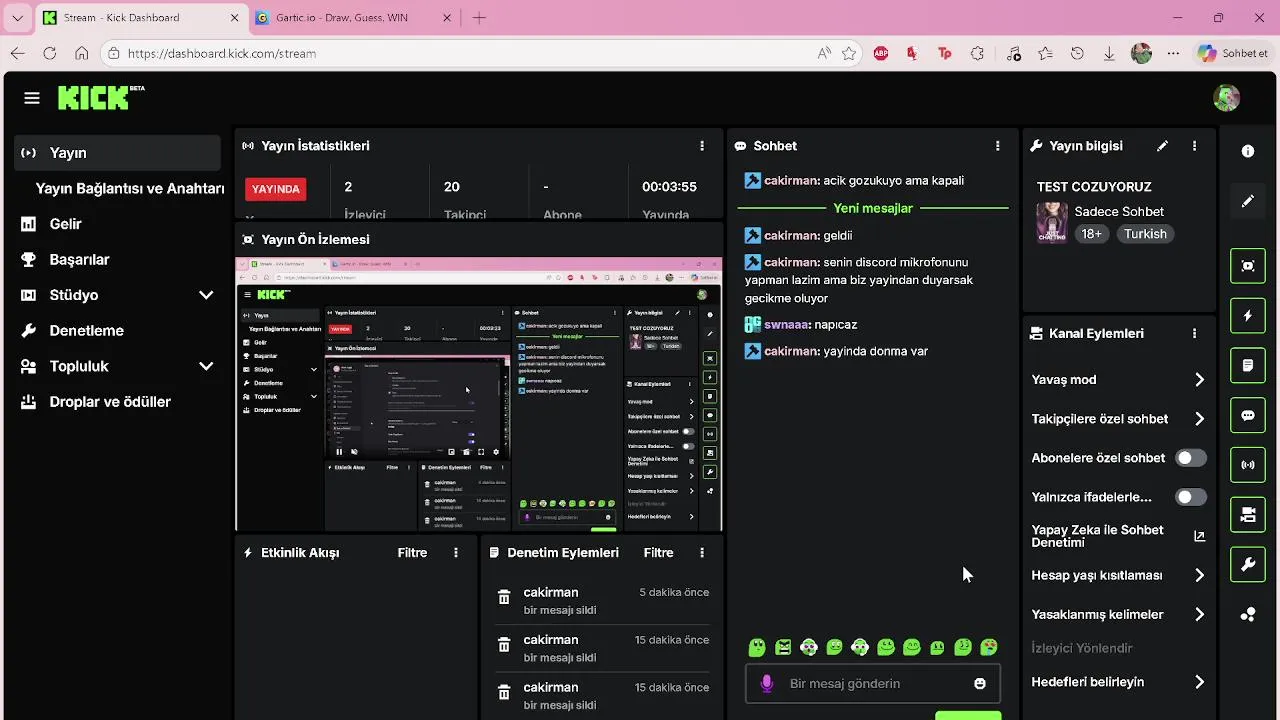Click username swnaaa in chat
This screenshot has width=1280, height=720.
(786, 324)
